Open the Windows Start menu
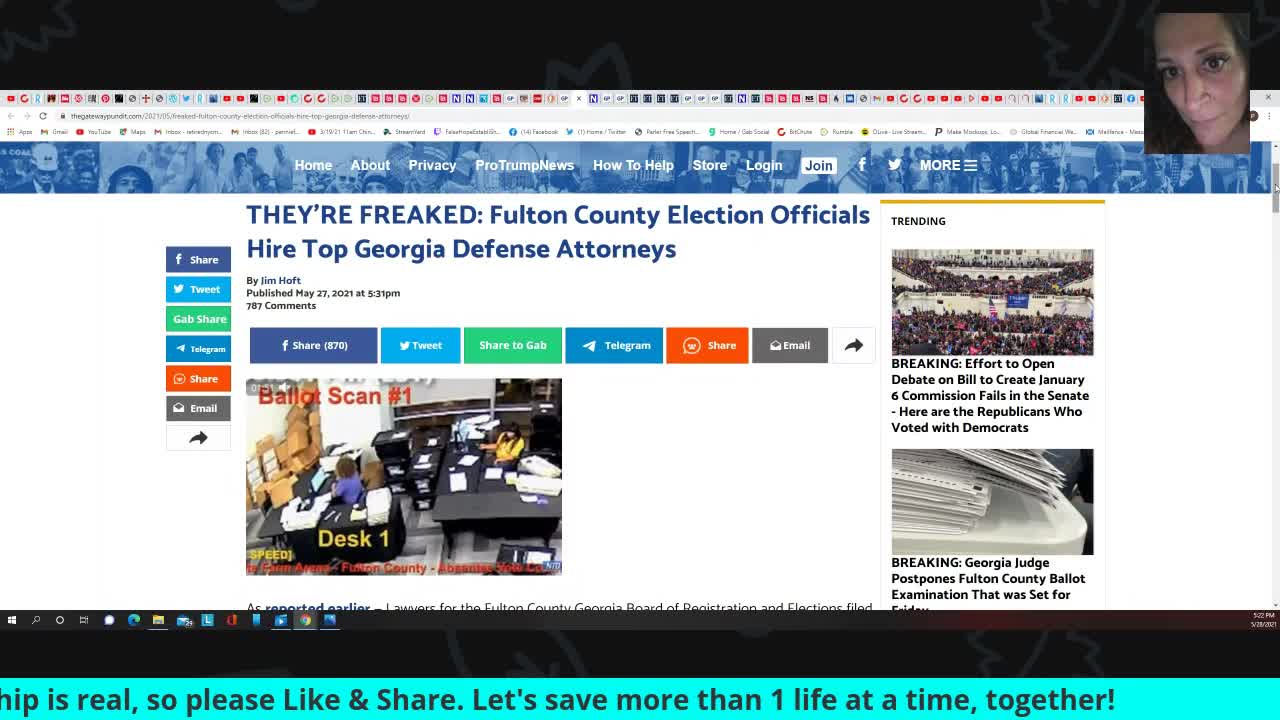The width and height of the screenshot is (1280, 720). pos(12,620)
